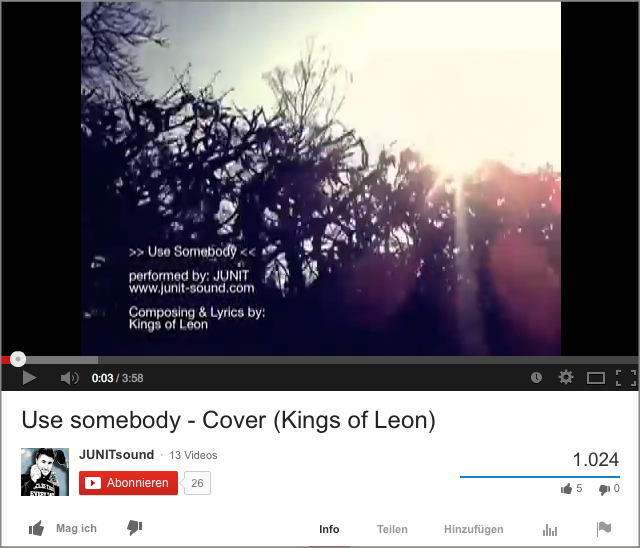Image resolution: width=640 pixels, height=548 pixels.
Task: Show video statistics via bar chart icon
Action: [550, 530]
